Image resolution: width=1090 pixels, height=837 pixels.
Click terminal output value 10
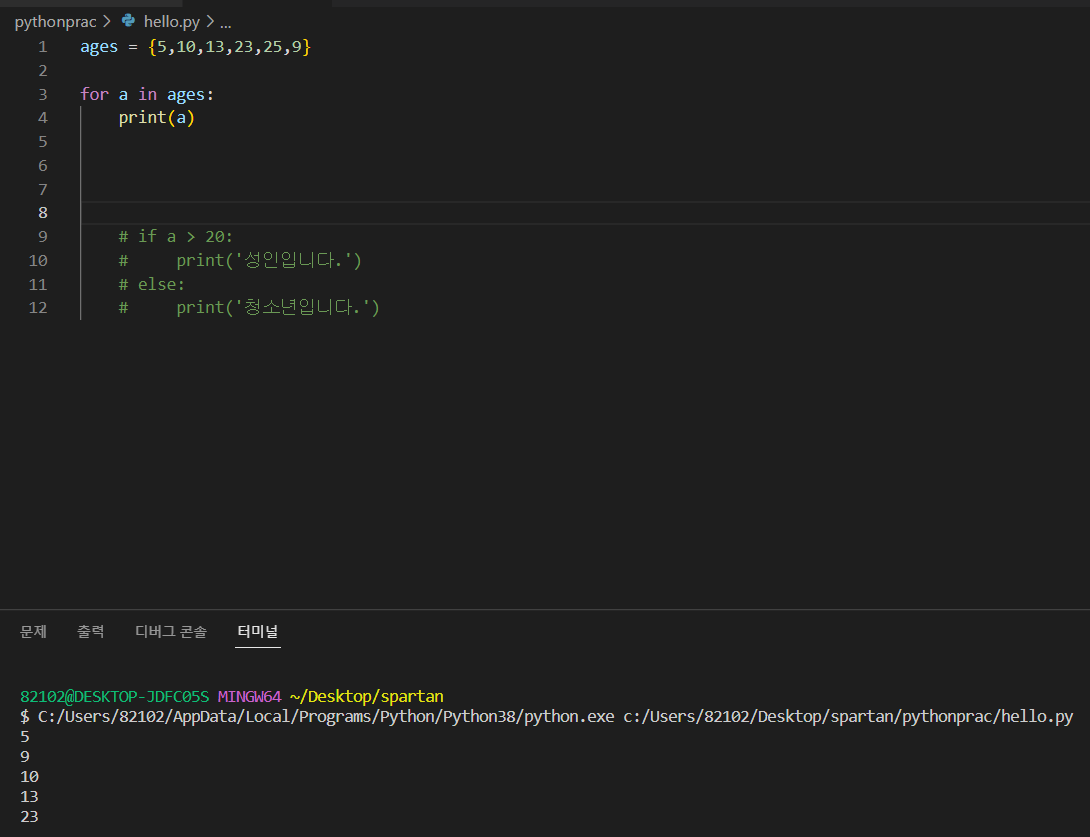(x=29, y=777)
